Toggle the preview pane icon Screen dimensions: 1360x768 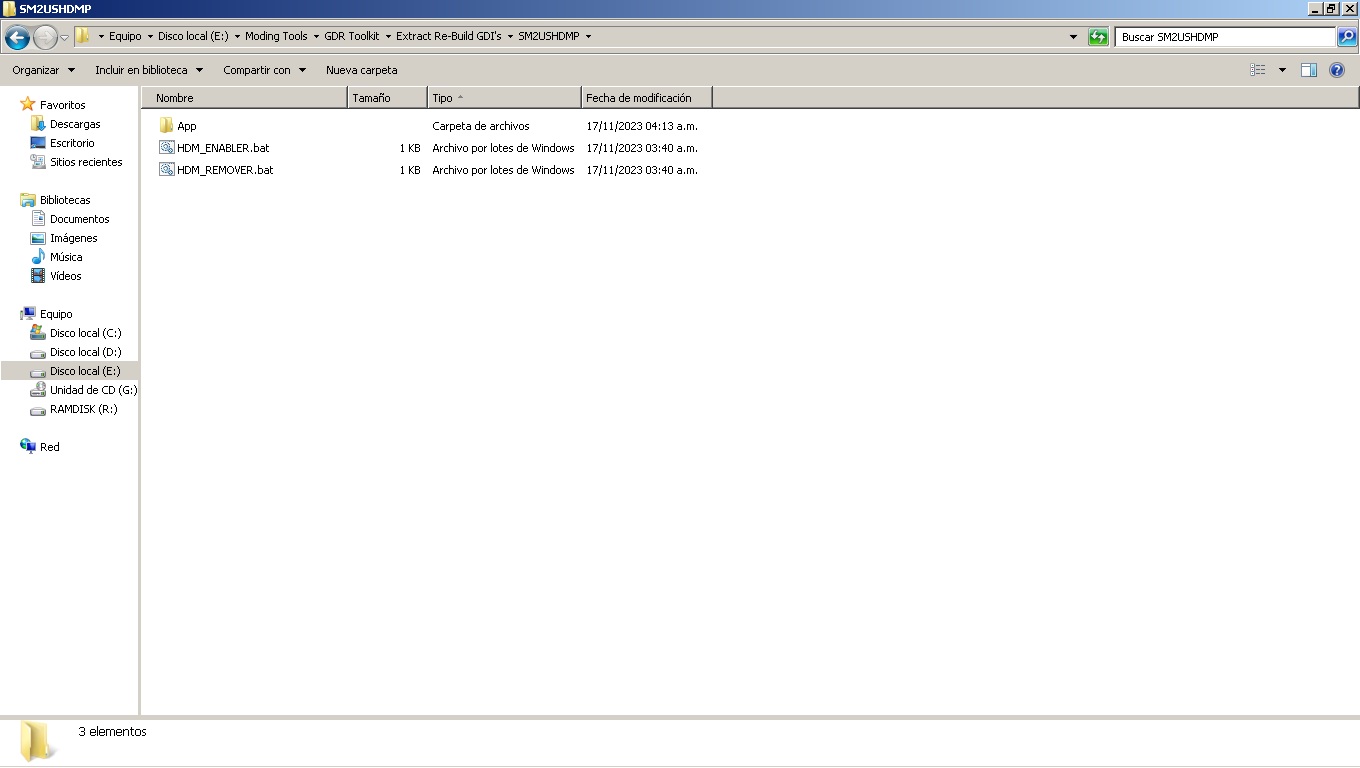point(1309,70)
